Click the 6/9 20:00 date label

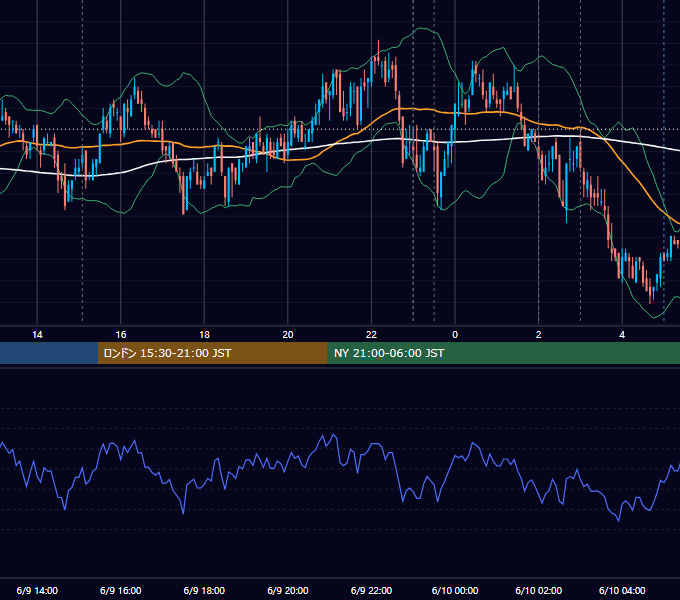(x=288, y=590)
